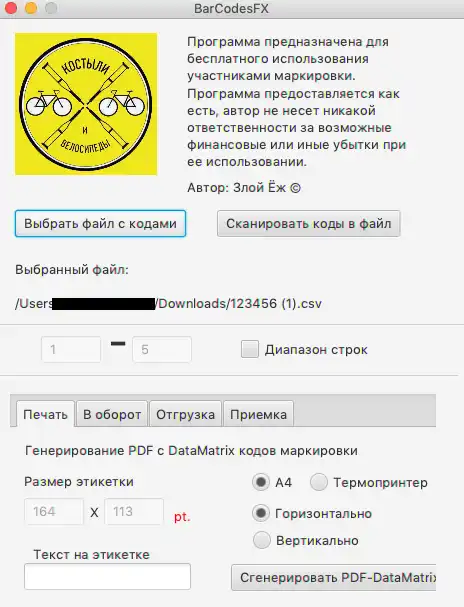Select the A4 radio button

pyautogui.click(x=260, y=482)
